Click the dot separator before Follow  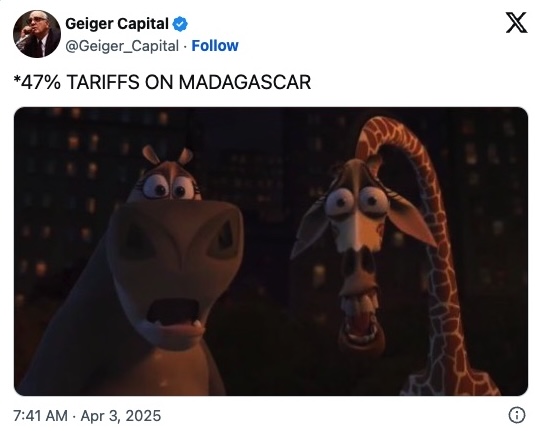[185, 46]
